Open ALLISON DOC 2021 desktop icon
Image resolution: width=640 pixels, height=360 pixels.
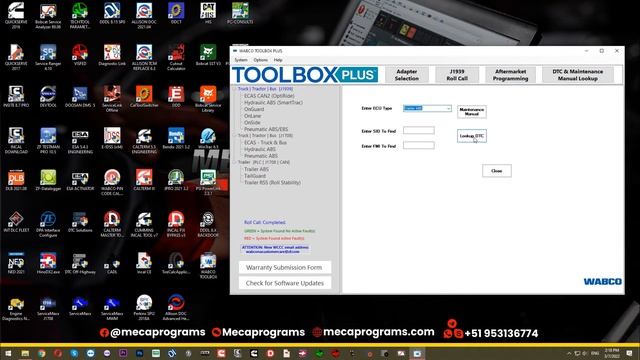[144, 16]
